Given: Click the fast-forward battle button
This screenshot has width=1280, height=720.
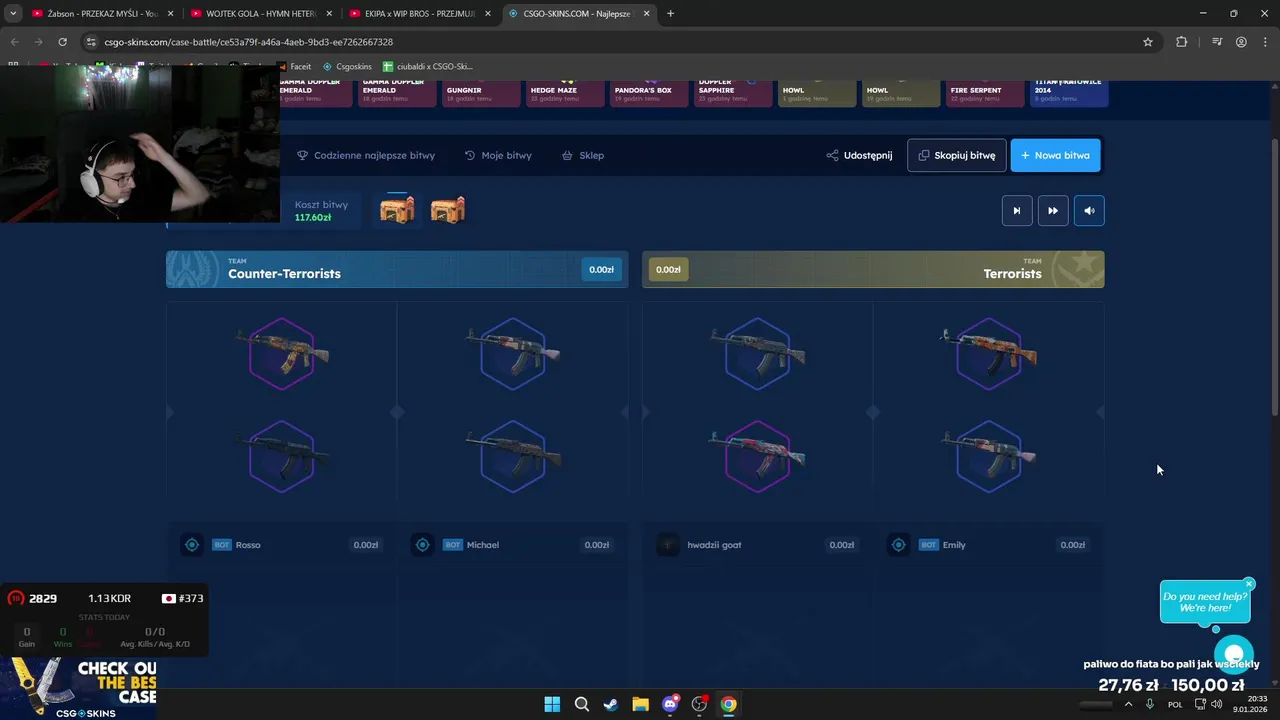Looking at the screenshot, I should click(1053, 210).
